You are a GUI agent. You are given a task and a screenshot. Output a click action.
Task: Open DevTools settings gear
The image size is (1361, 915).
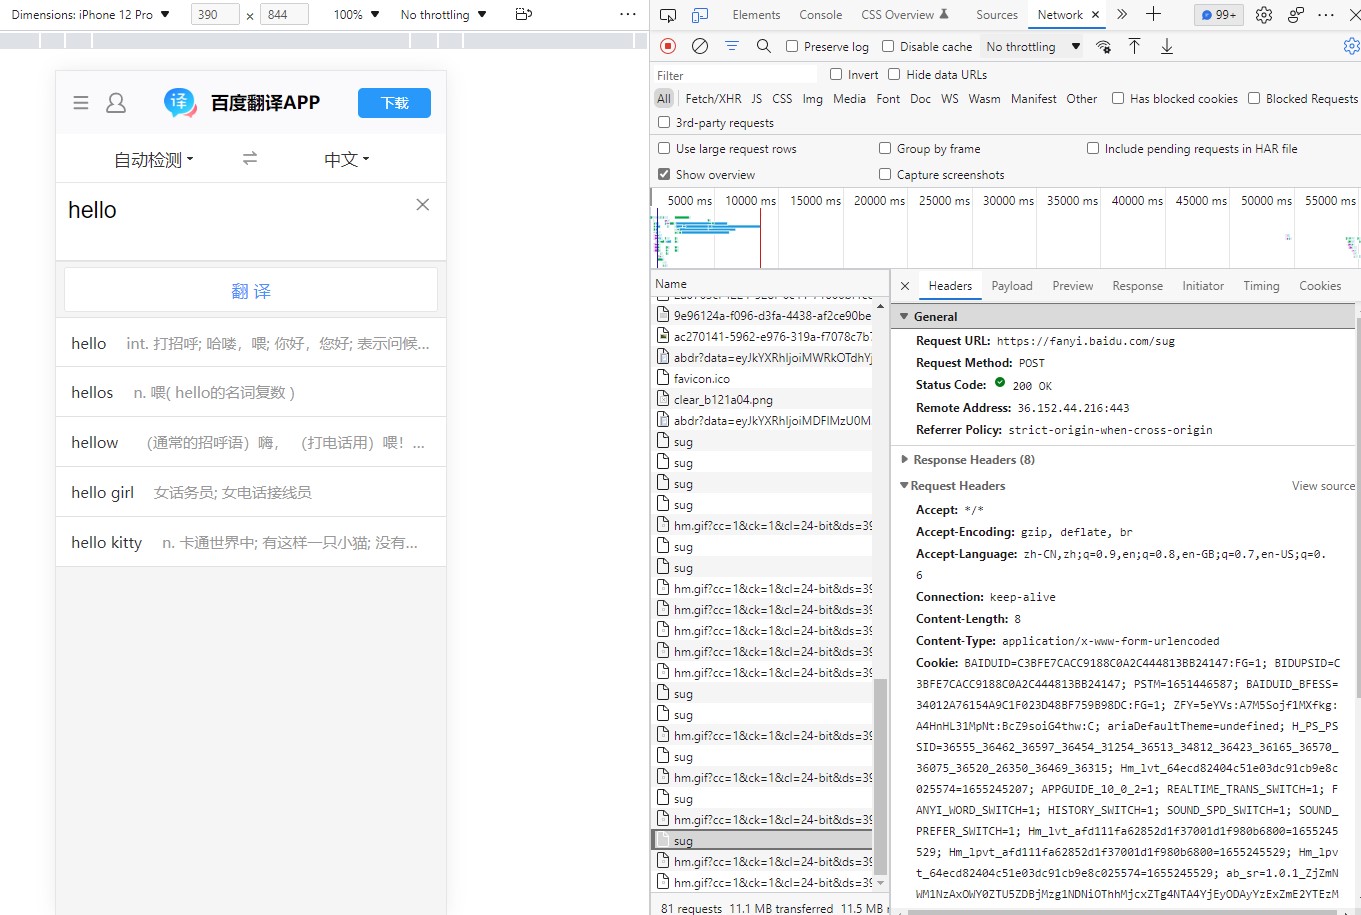click(x=1264, y=15)
